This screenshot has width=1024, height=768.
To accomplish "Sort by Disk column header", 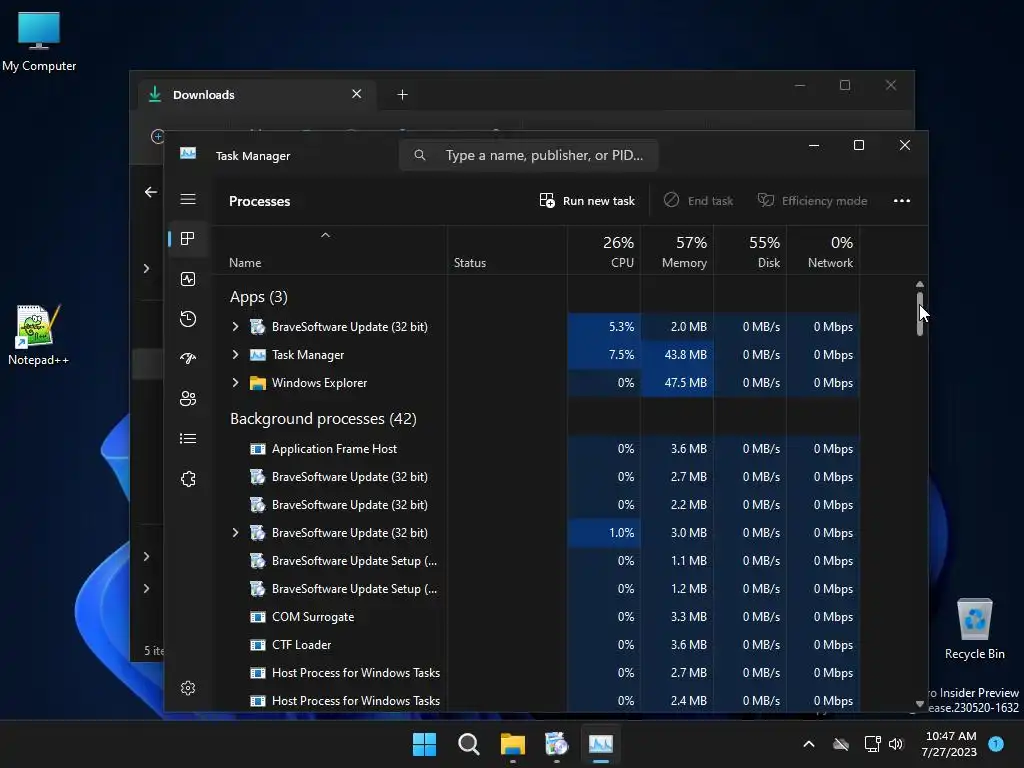I will (x=750, y=252).
